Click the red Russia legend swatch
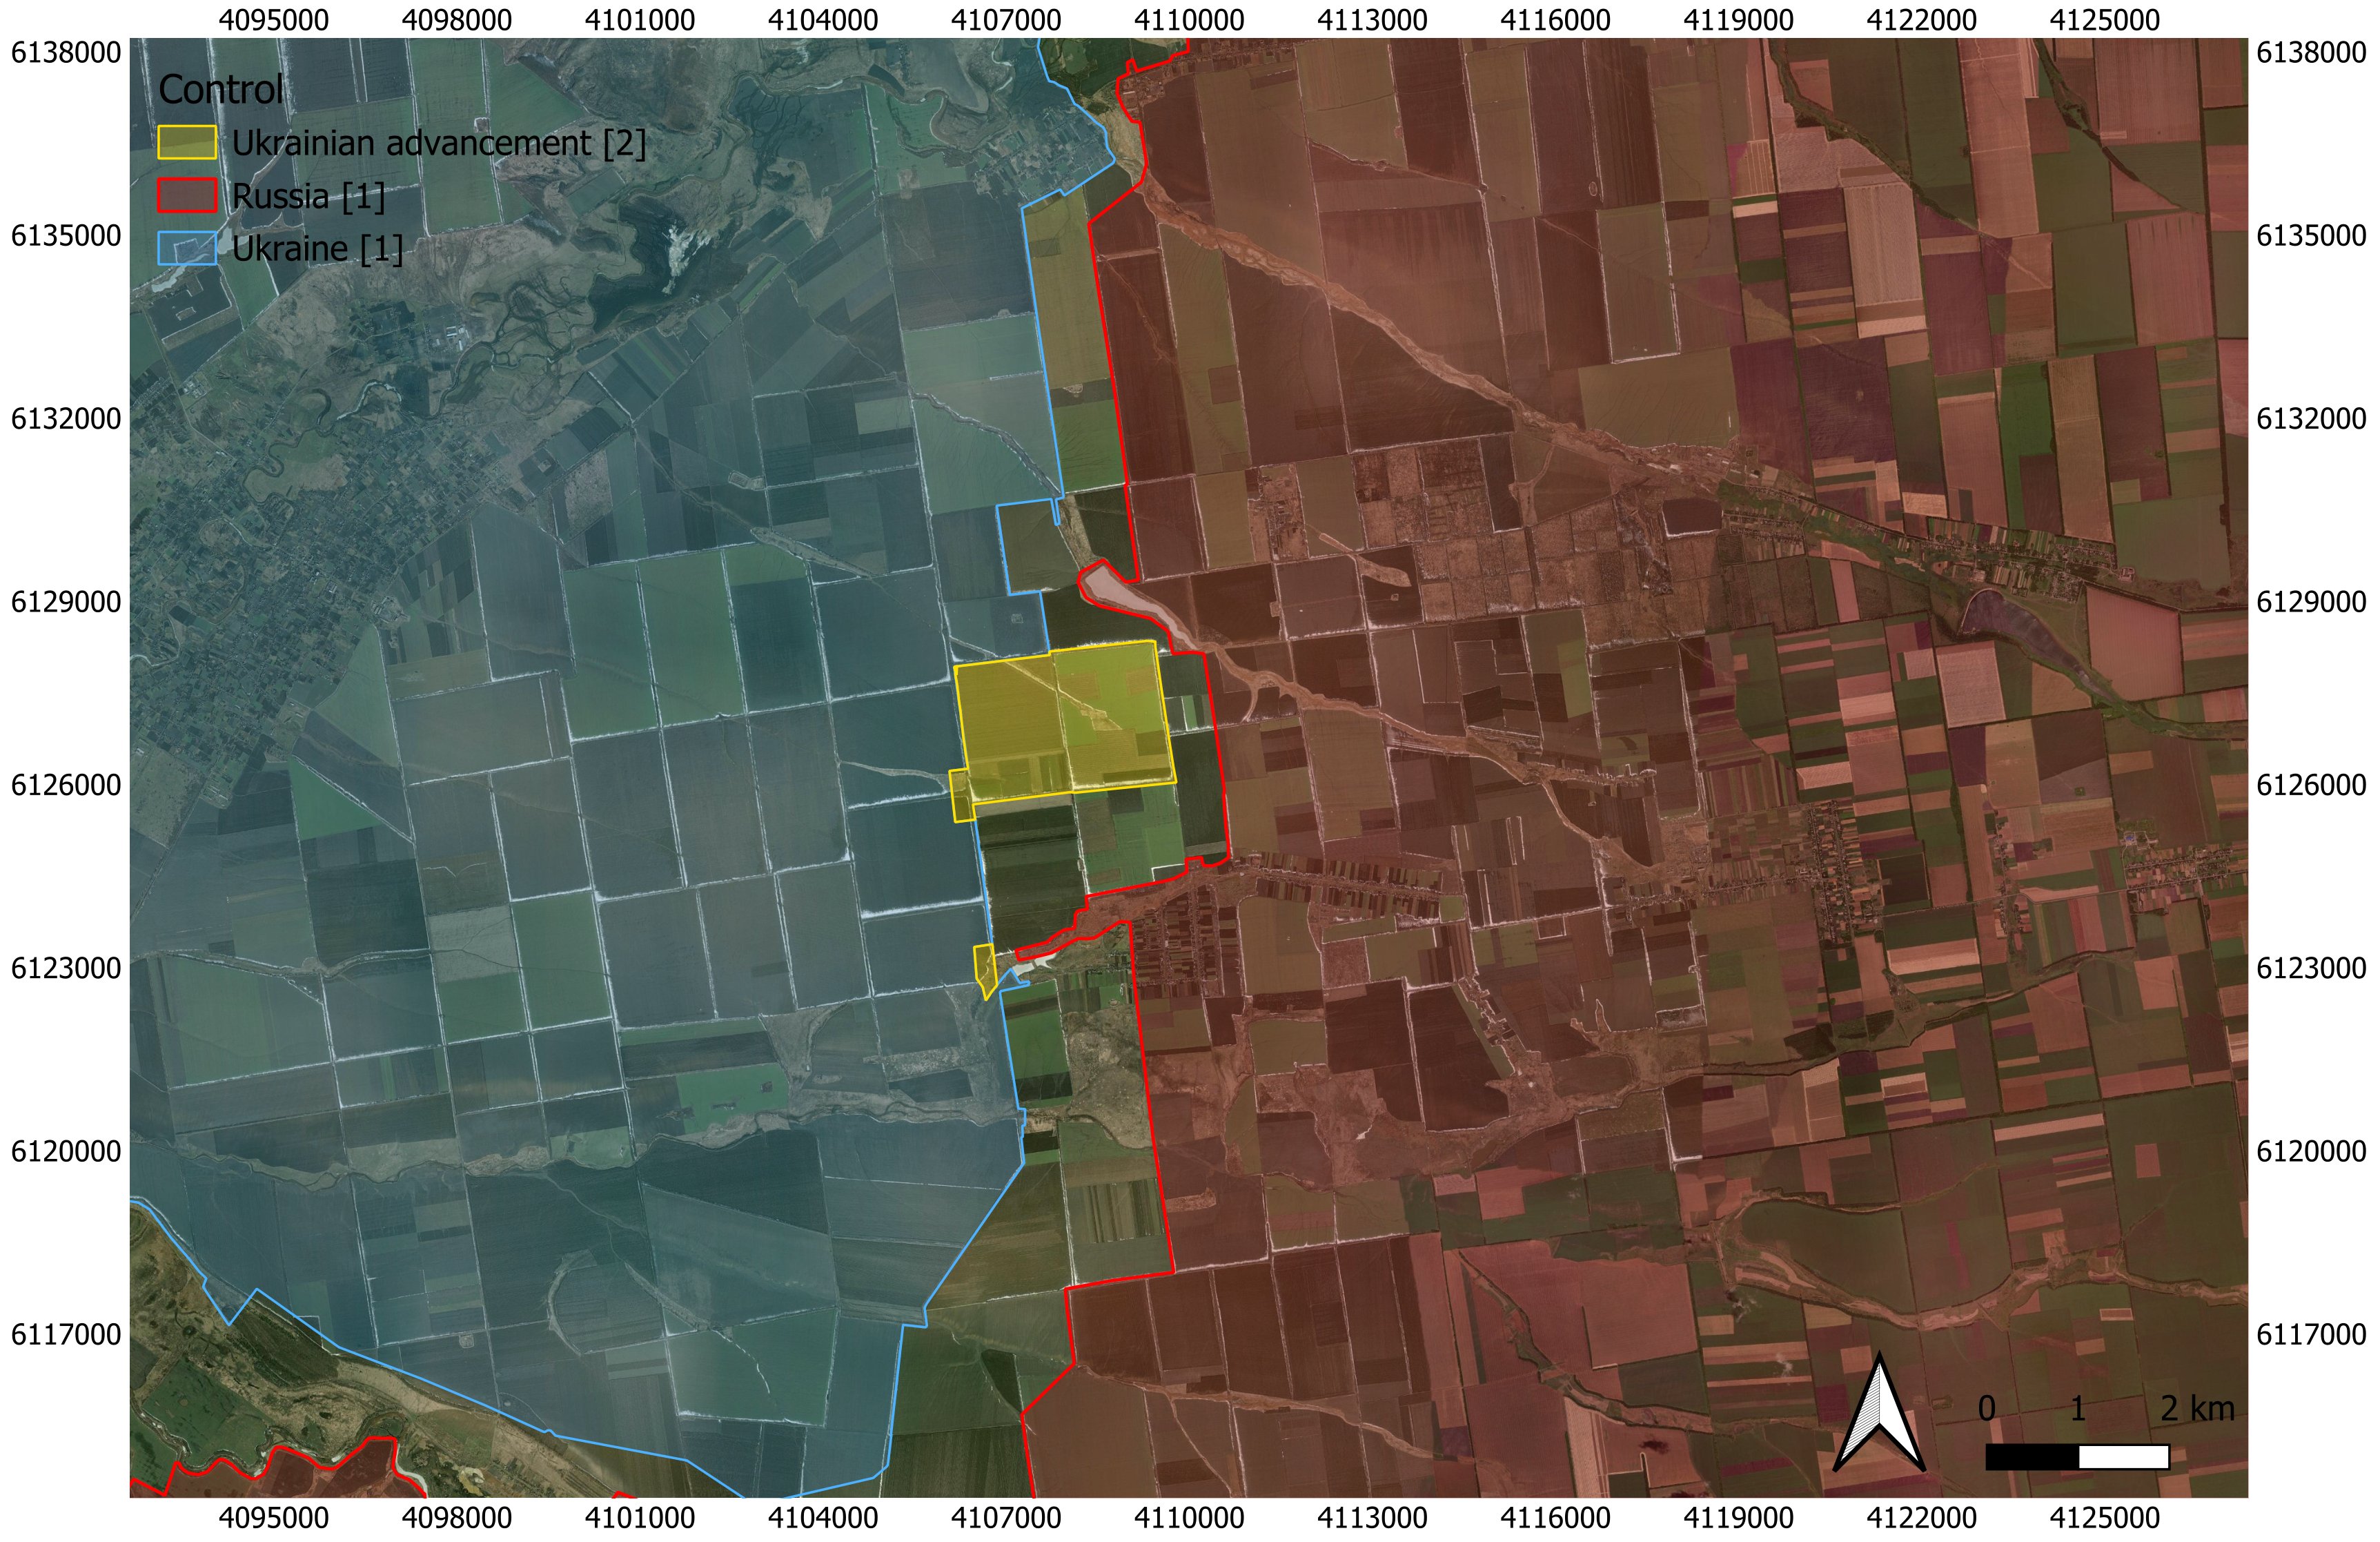 point(187,196)
